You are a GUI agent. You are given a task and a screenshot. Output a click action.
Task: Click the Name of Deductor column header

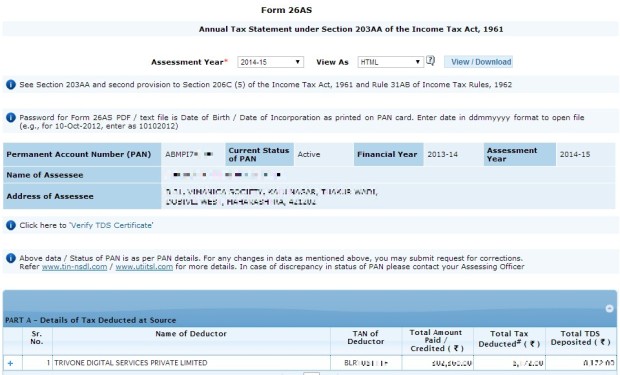[x=191, y=333]
